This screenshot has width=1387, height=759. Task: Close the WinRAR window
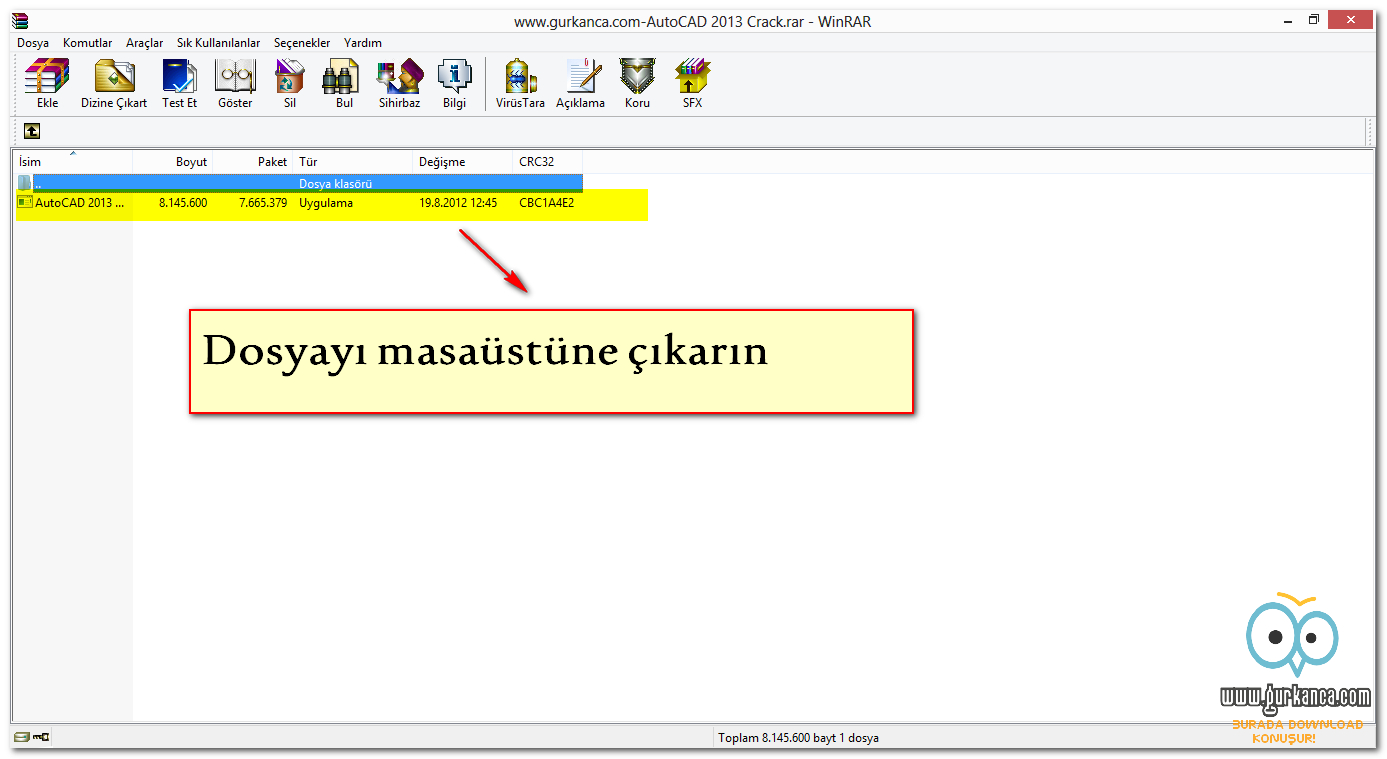pos(1352,20)
